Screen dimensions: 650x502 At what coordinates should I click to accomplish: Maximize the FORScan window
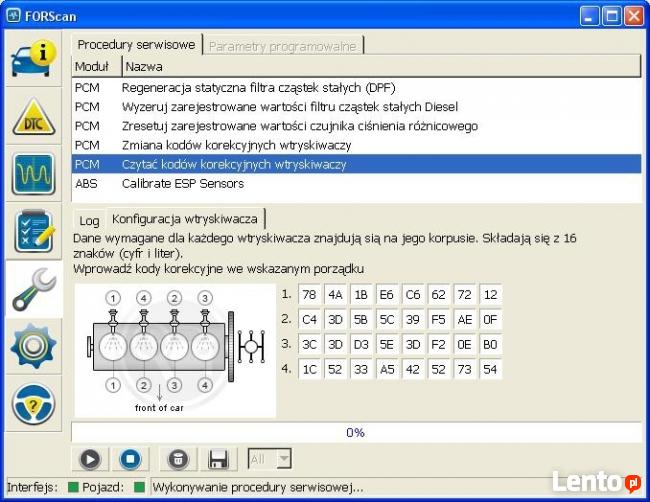click(x=611, y=16)
